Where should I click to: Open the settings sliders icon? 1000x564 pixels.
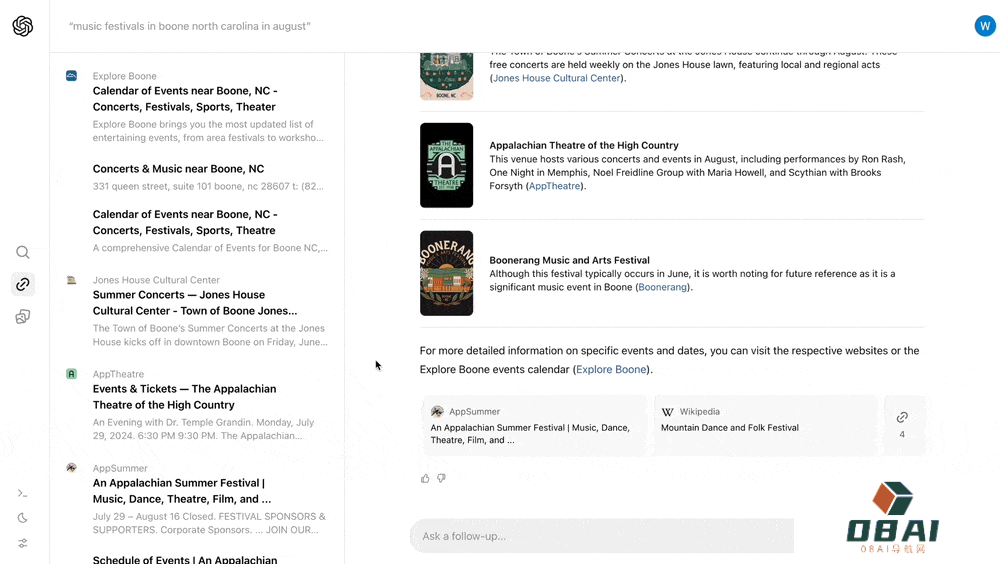click(x=23, y=544)
